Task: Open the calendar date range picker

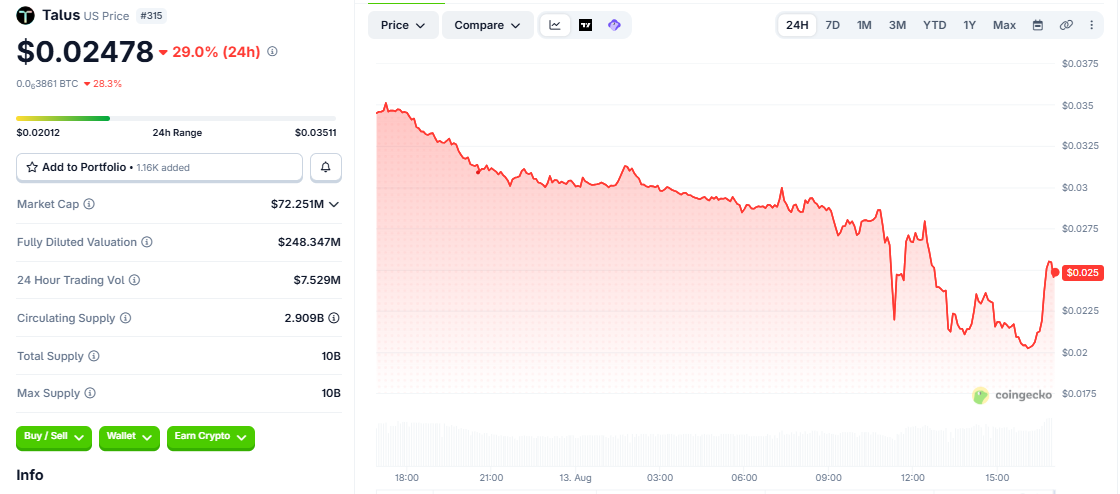Action: 1038,25
